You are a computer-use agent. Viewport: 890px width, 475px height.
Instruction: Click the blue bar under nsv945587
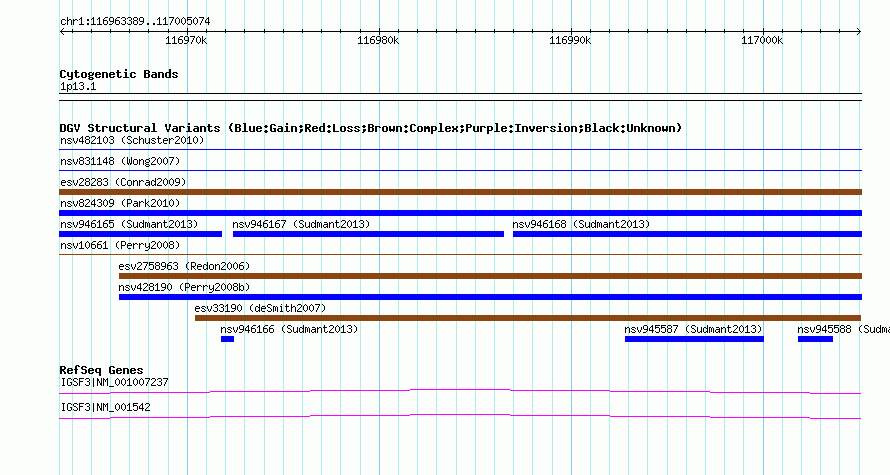694,339
